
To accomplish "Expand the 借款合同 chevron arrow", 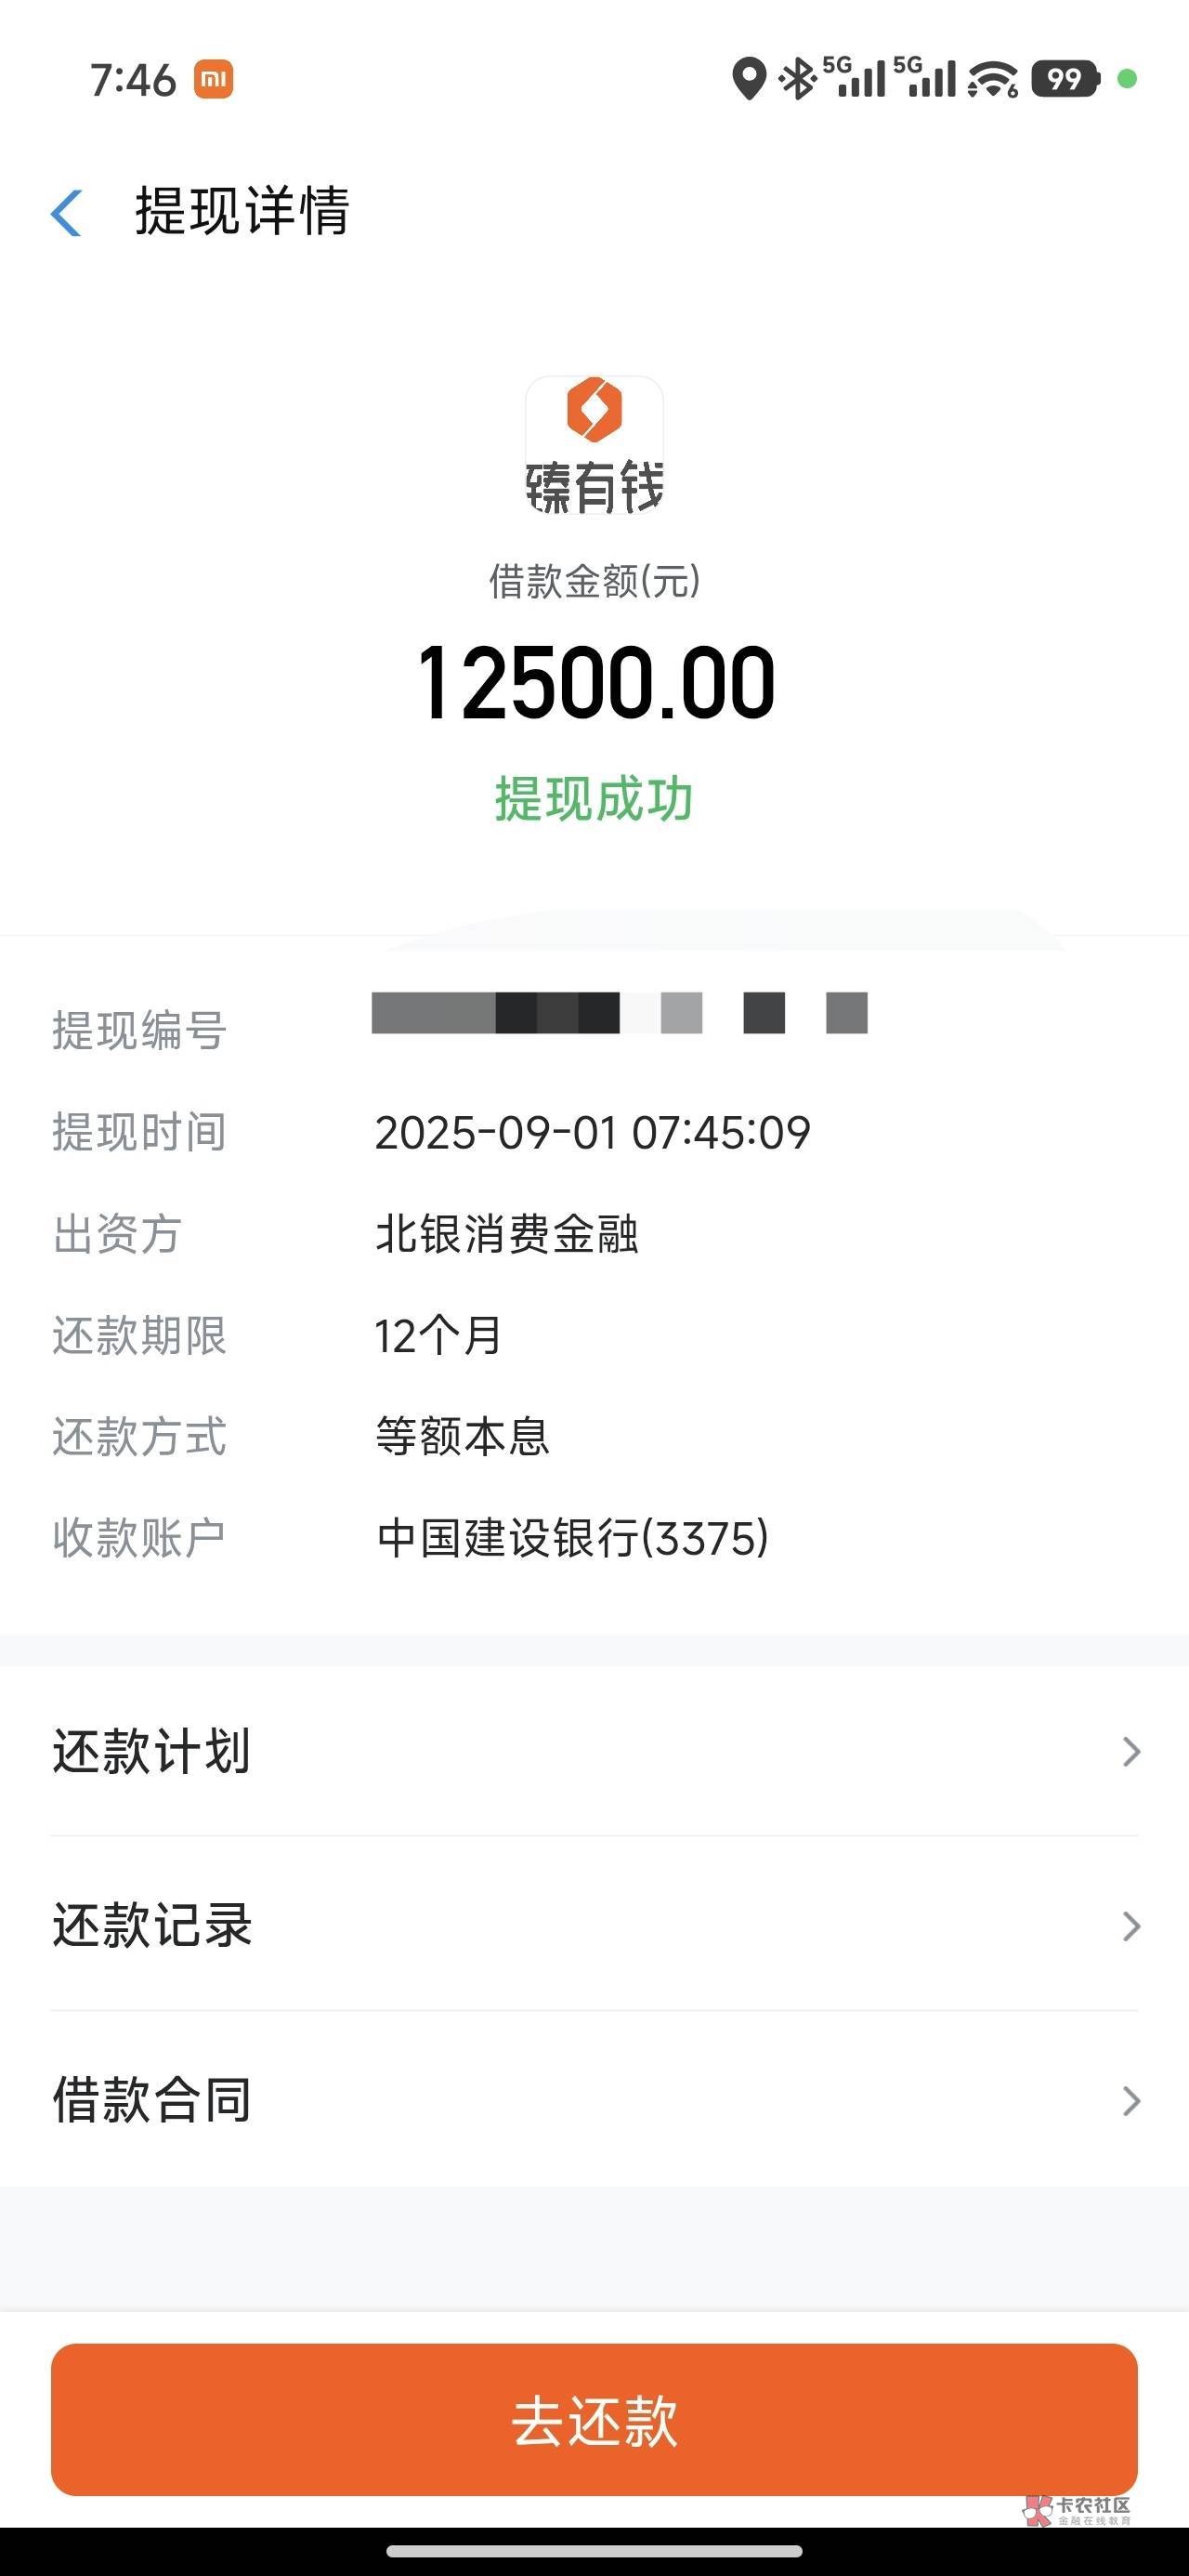I will click(x=1131, y=2100).
